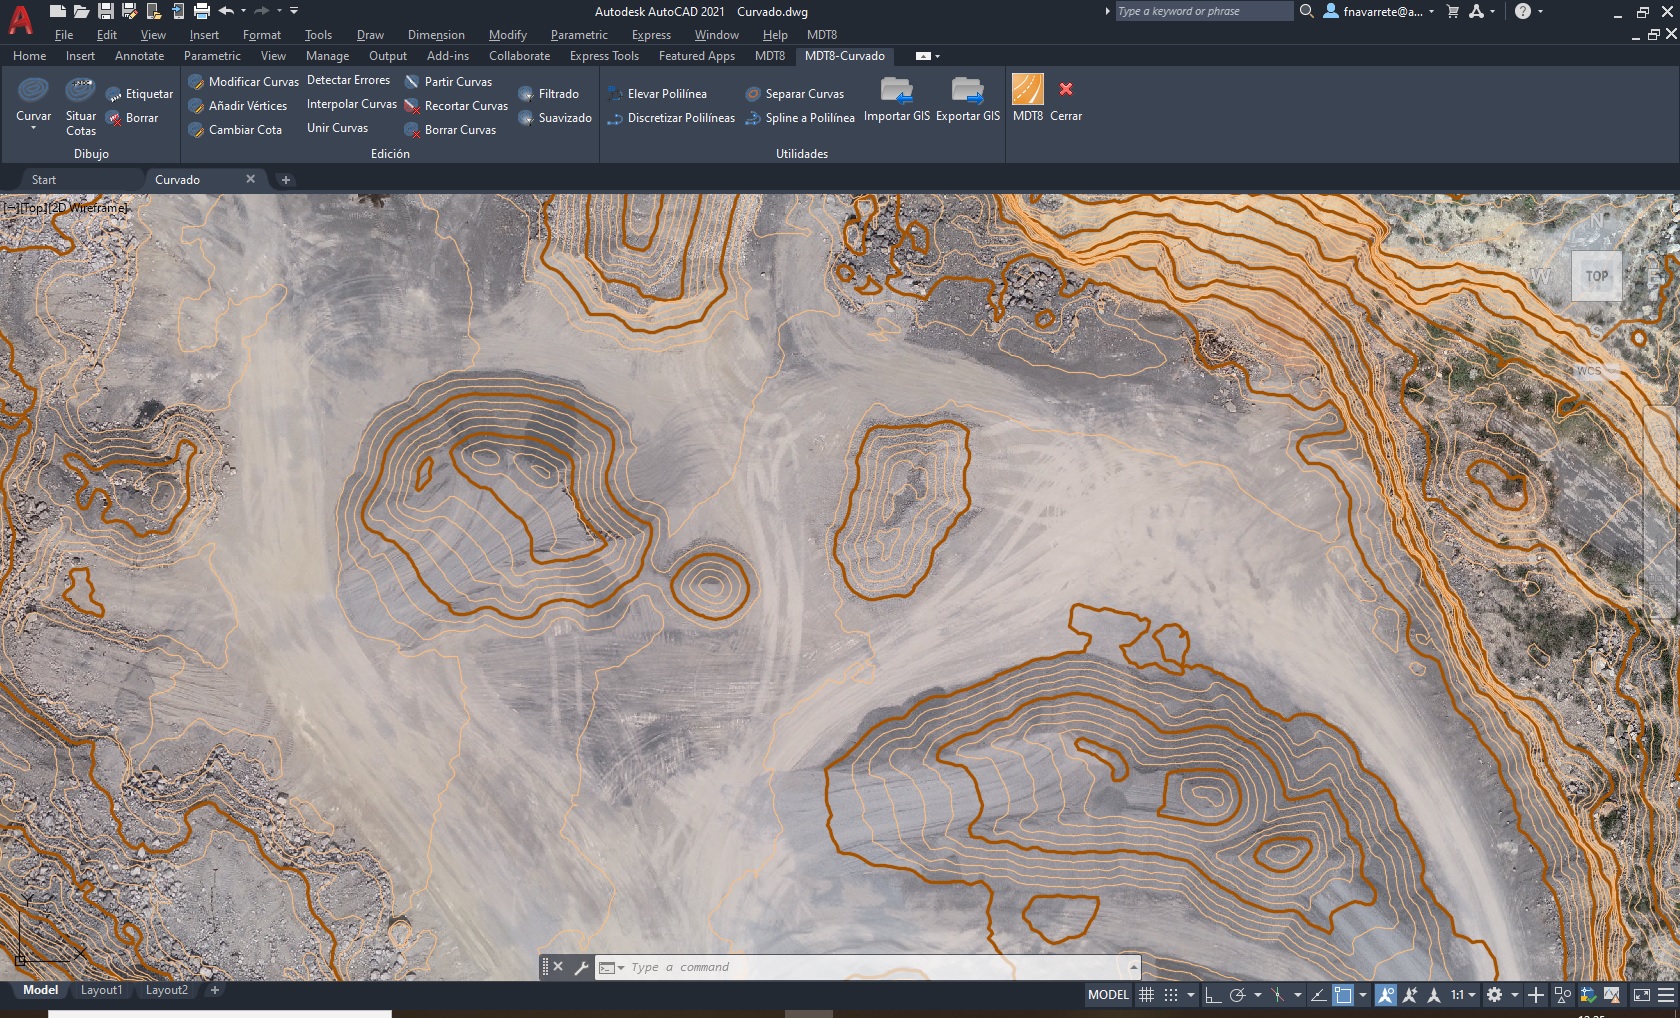
Task: Click the Filtrado tool
Action: 548,94
